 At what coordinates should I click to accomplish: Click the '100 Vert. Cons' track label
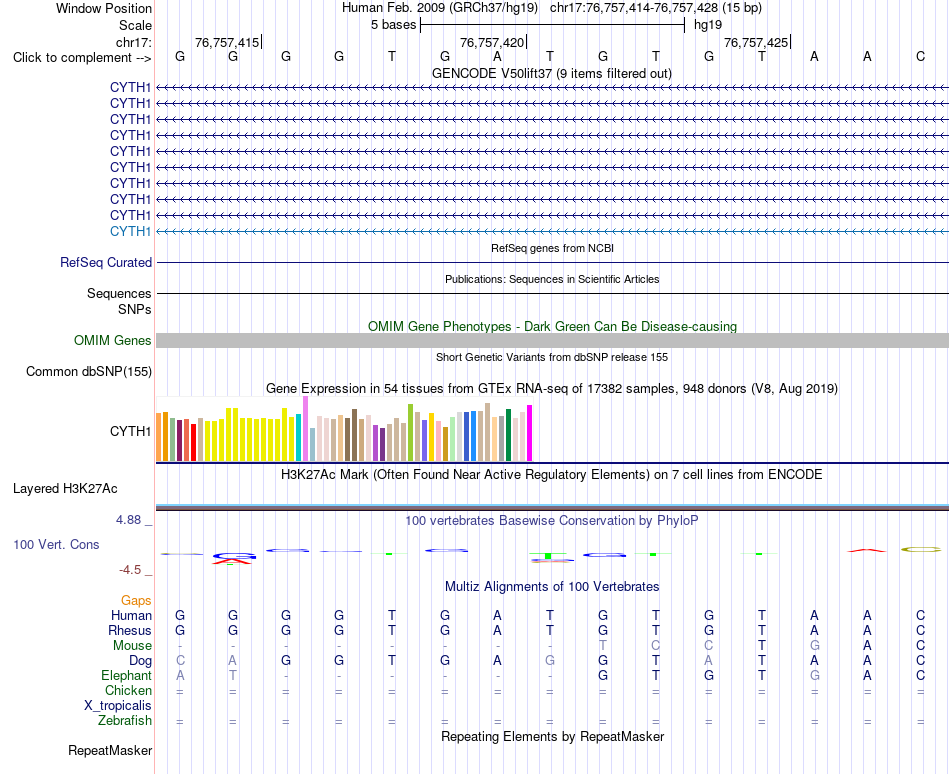pyautogui.click(x=56, y=544)
